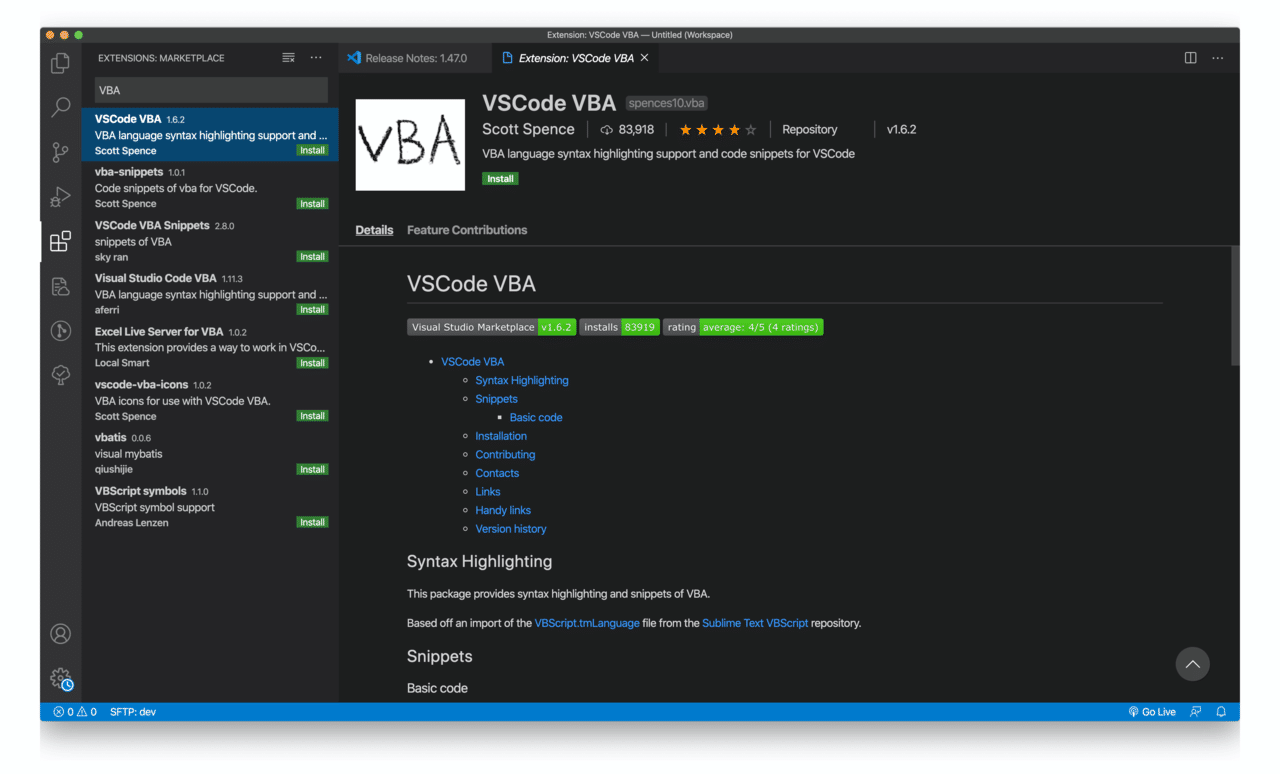Select the VBScript symbols extension row
1280x774 pixels.
(x=210, y=506)
